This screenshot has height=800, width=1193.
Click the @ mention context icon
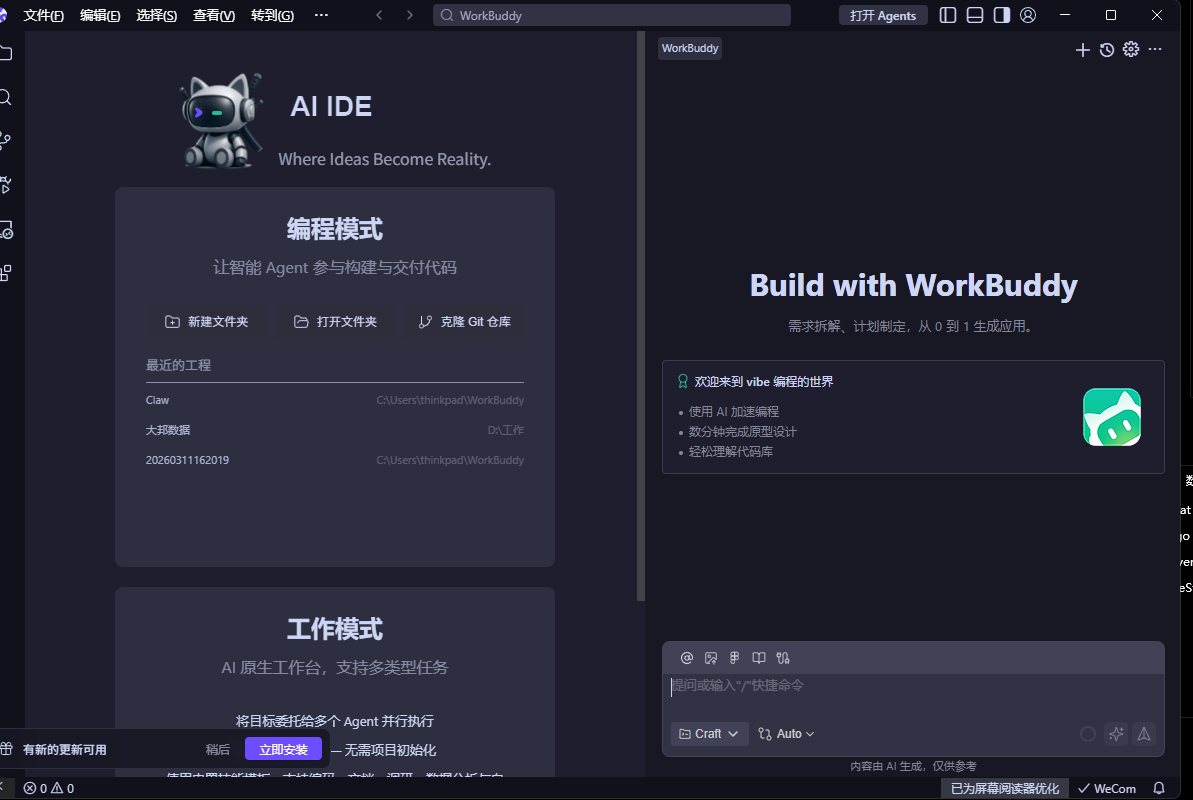tap(686, 658)
